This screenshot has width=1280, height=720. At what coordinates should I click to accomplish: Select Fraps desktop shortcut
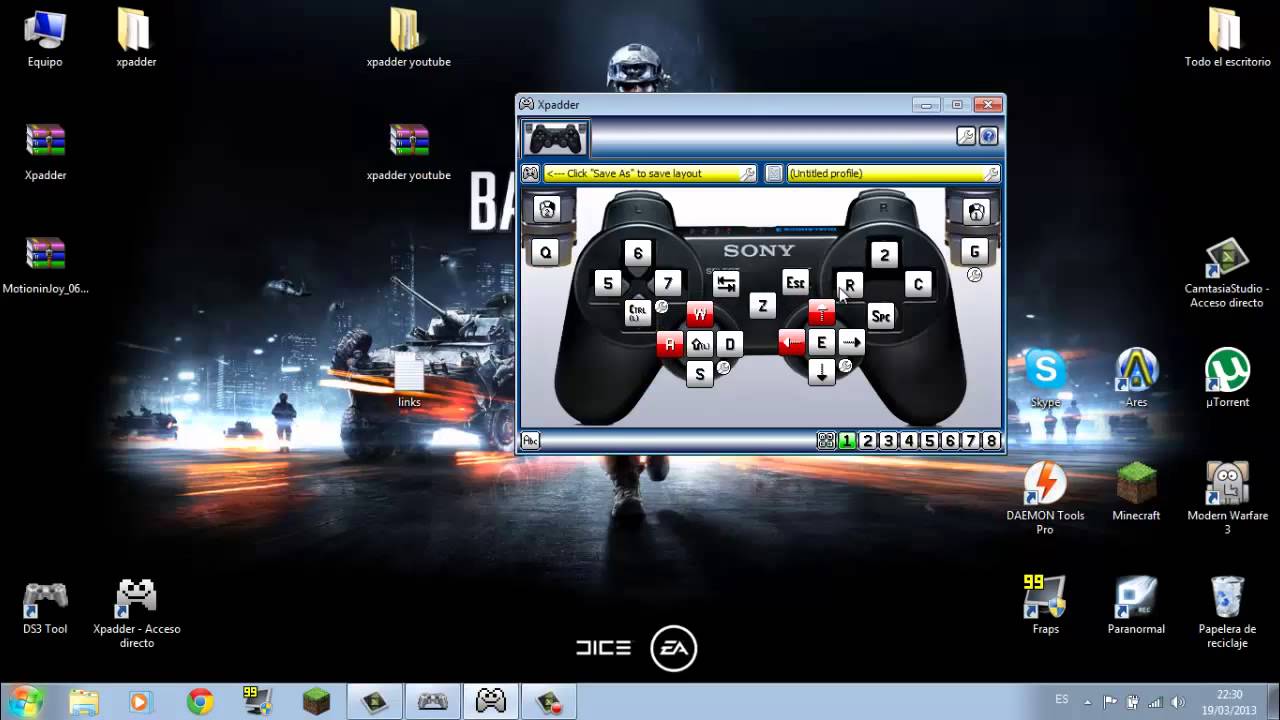pyautogui.click(x=1045, y=605)
